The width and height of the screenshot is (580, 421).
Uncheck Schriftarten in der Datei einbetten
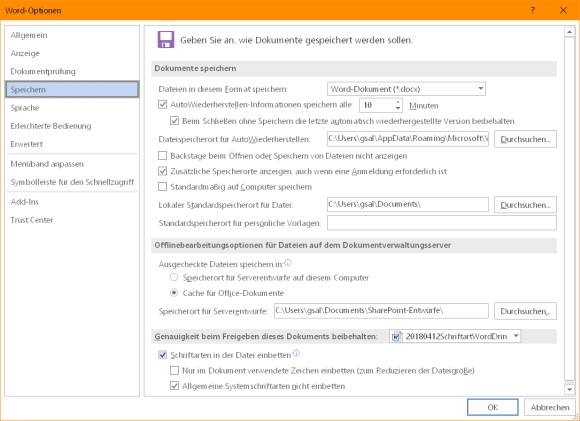162,355
